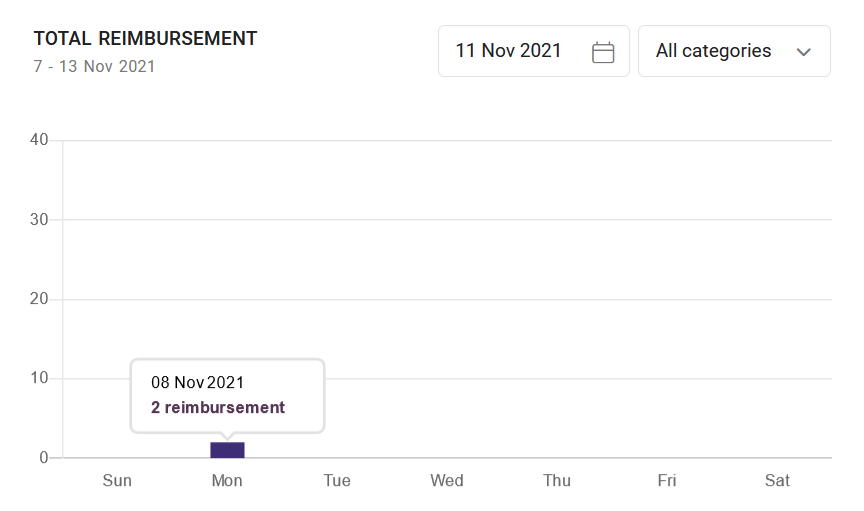Open the calendar date picker icon
Screen dimensions: 864x511
tap(603, 52)
